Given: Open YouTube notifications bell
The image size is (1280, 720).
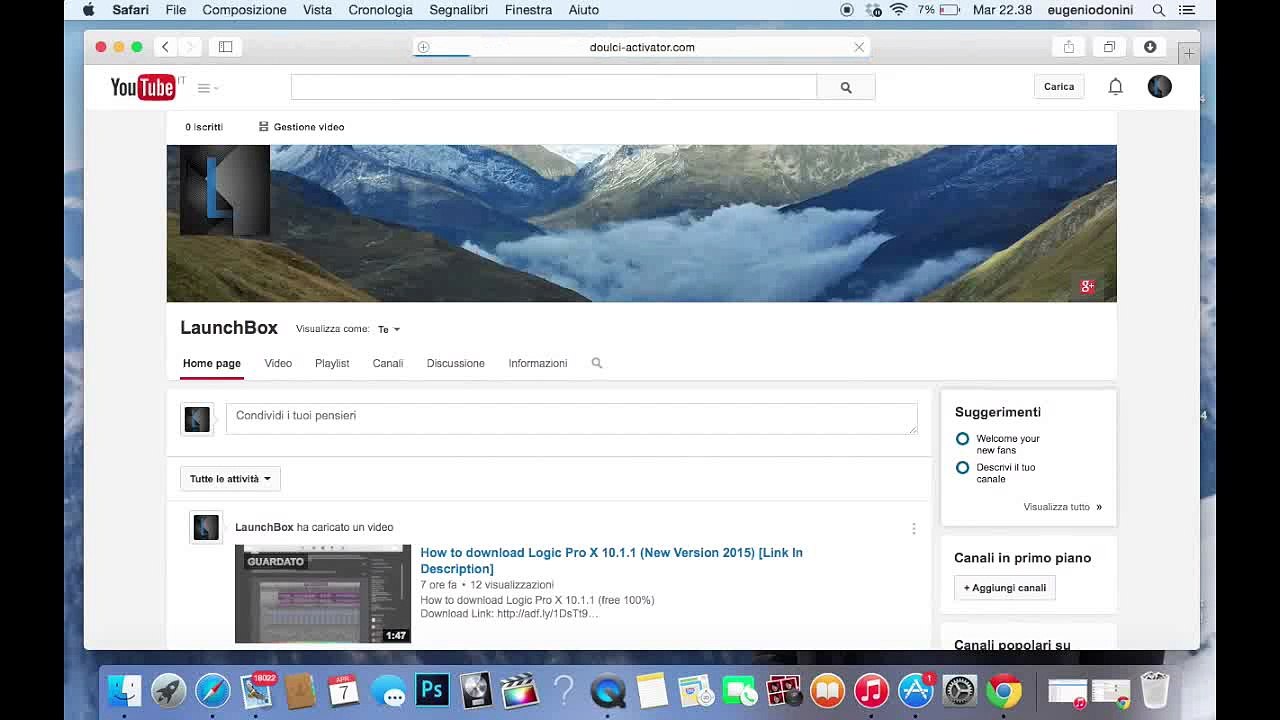Looking at the screenshot, I should coord(1115,87).
